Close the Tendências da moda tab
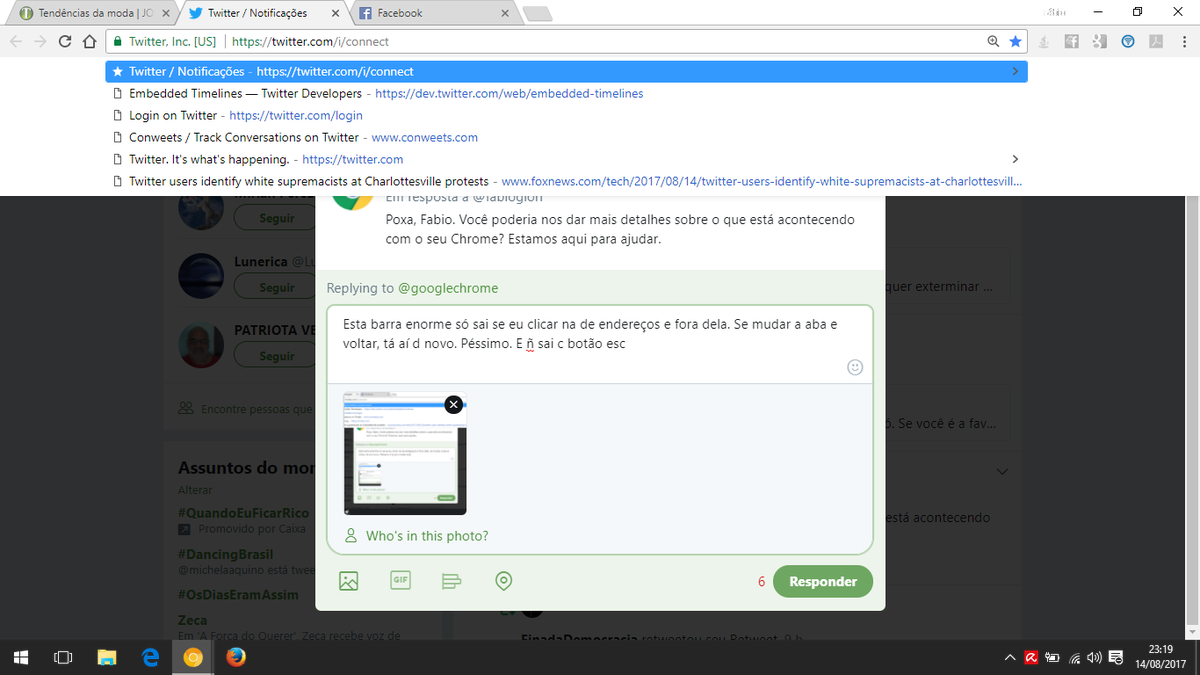The height and width of the screenshot is (675, 1200). tap(166, 13)
